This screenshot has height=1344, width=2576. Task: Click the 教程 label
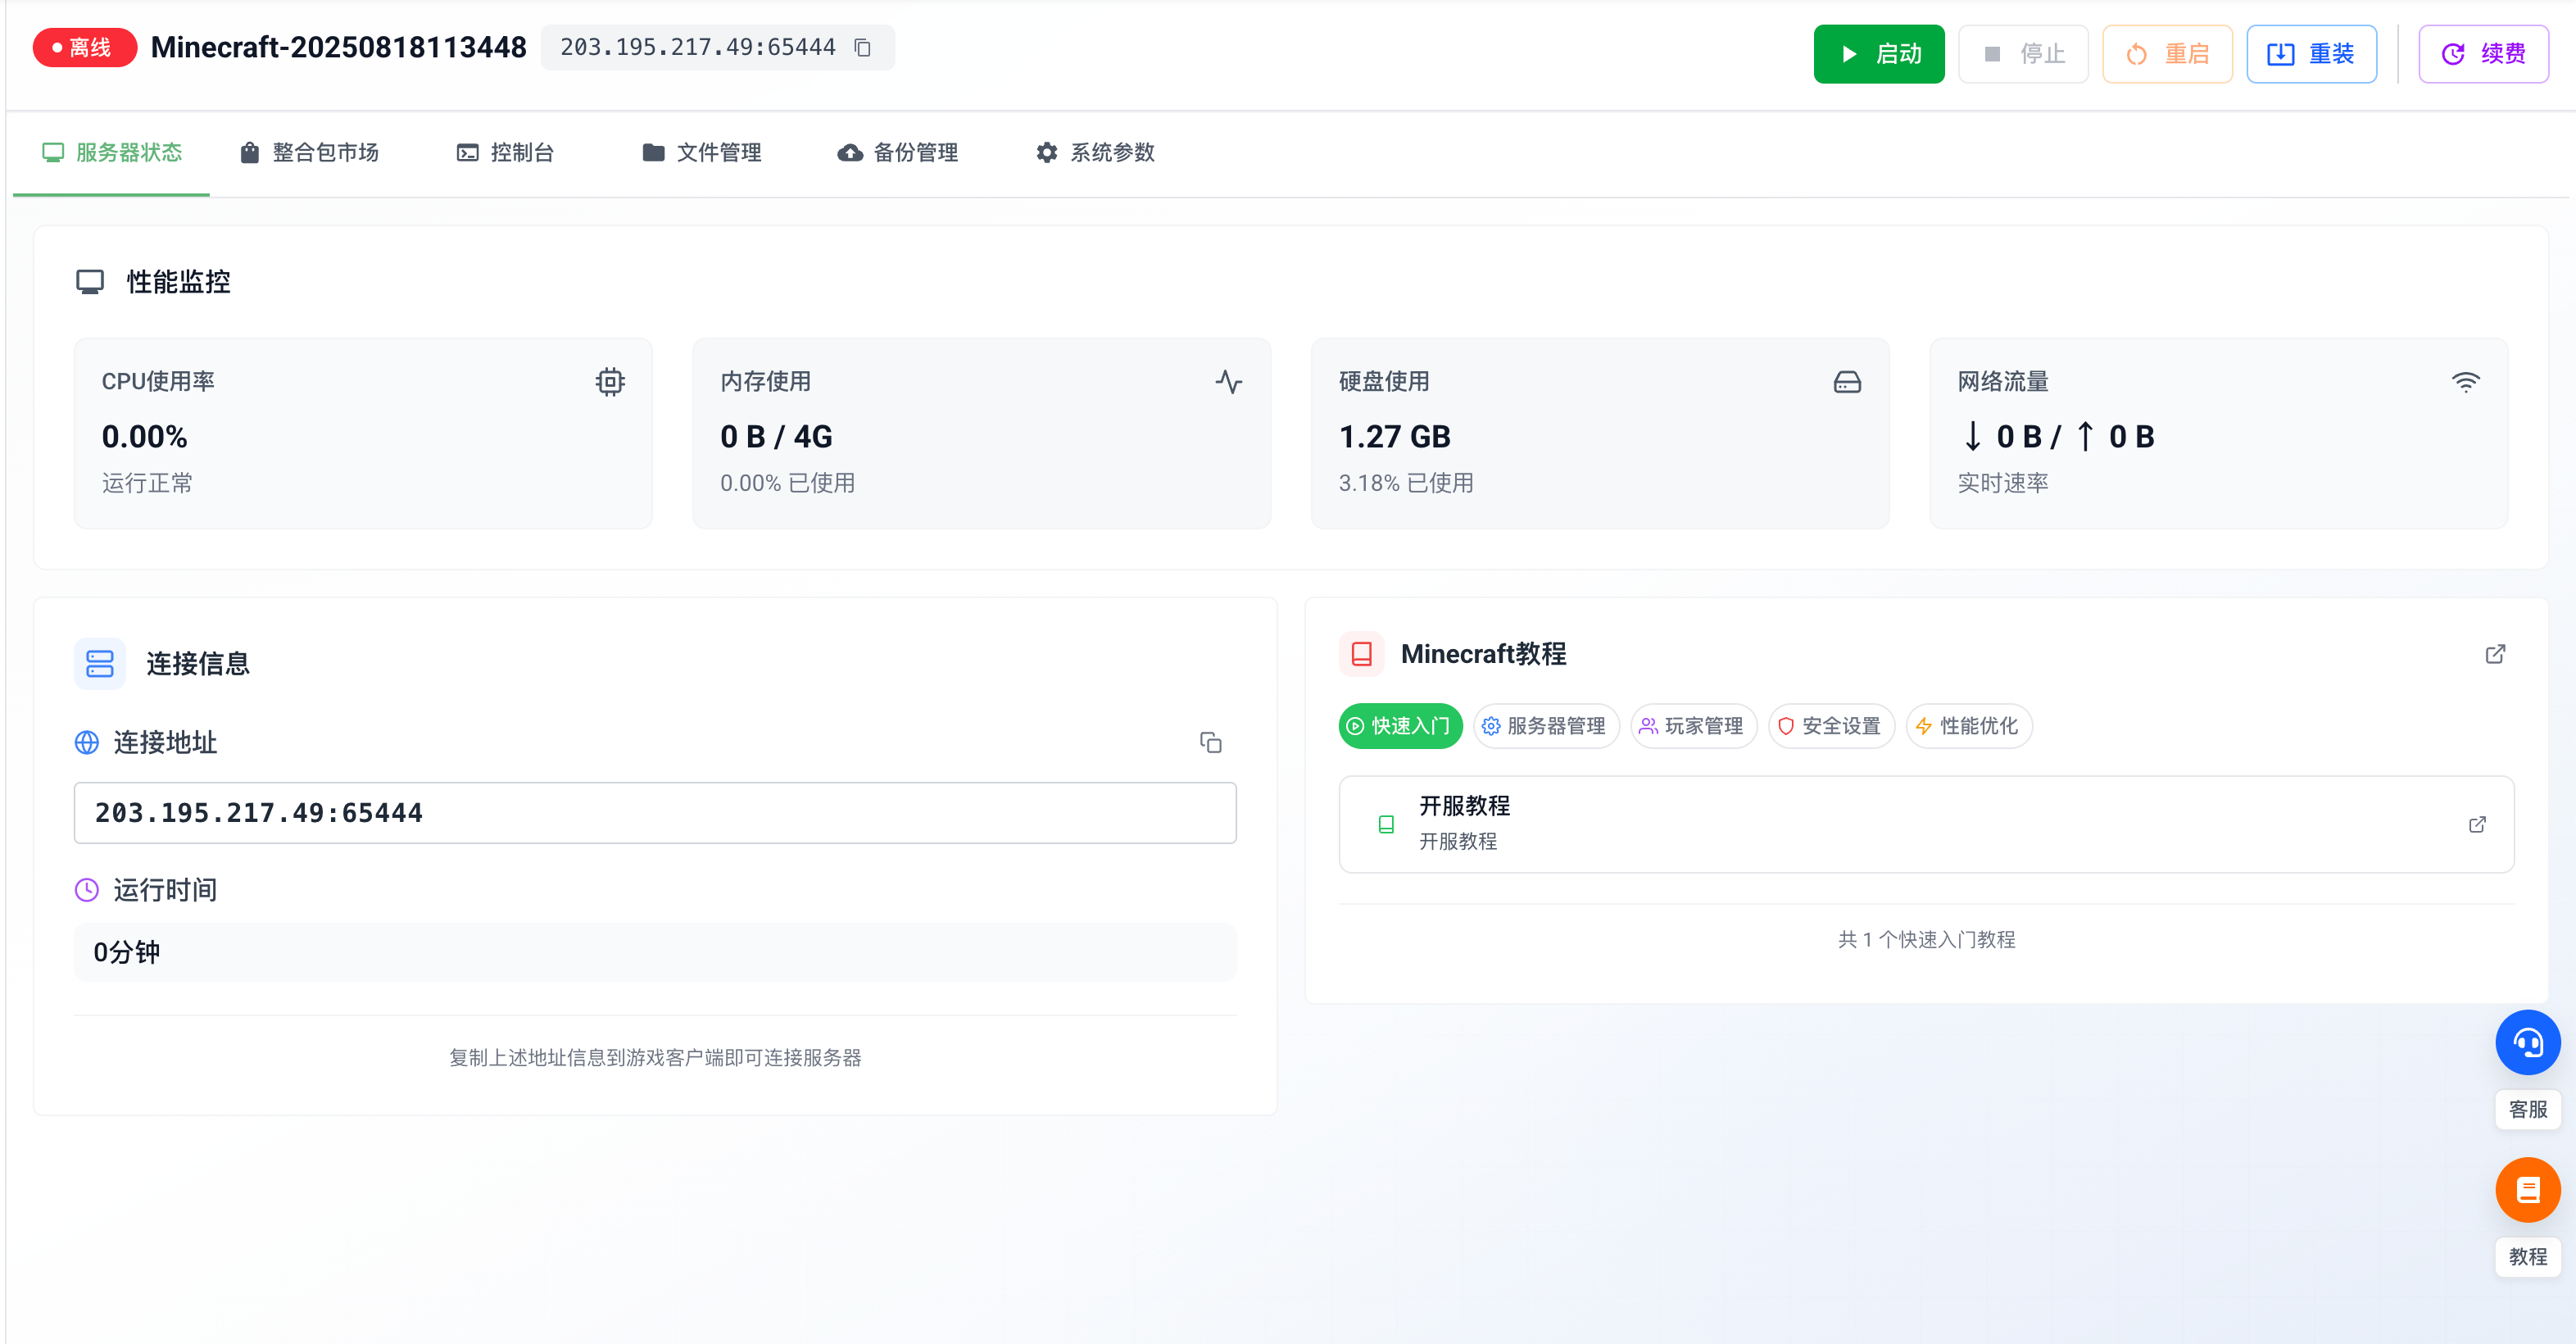pos(2527,1256)
